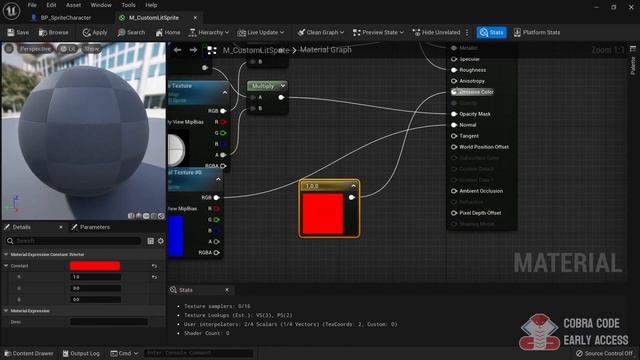
Task: Click Tangent input pin
Action: point(454,136)
